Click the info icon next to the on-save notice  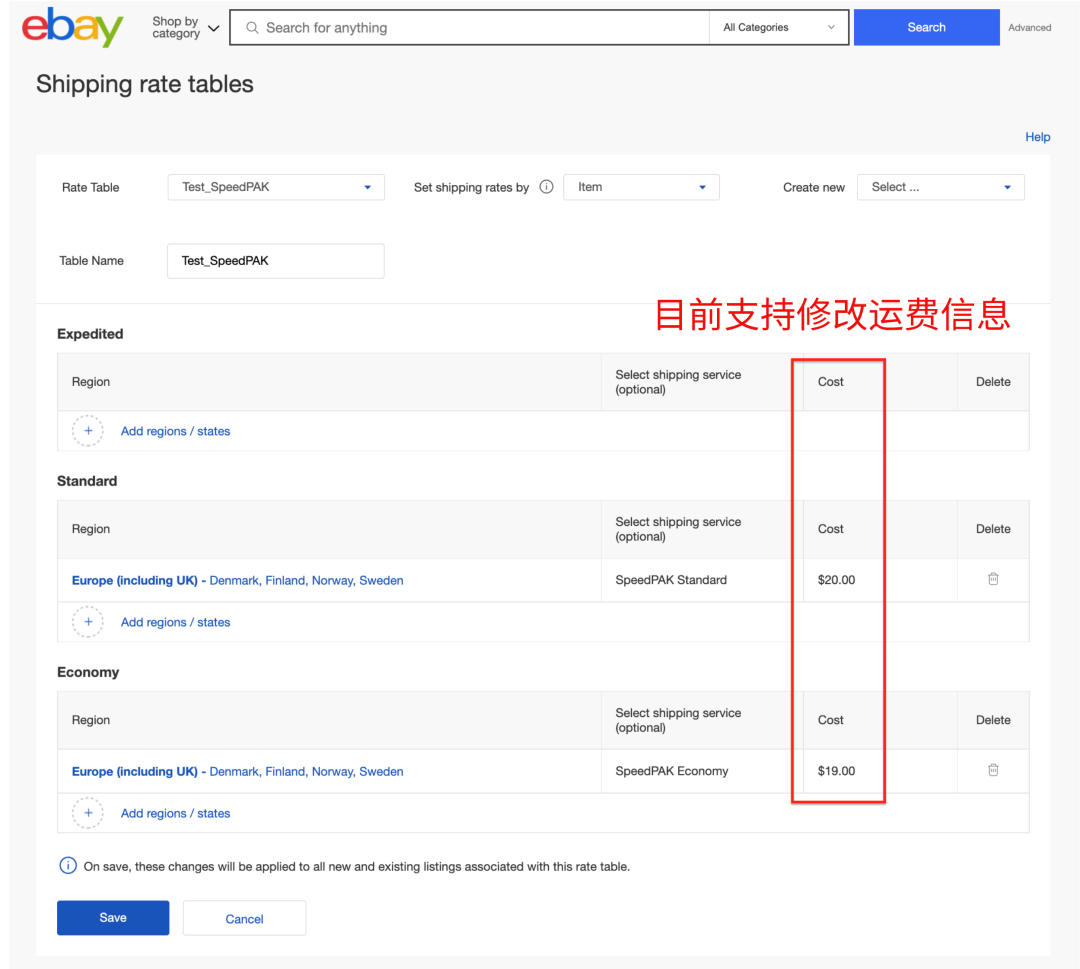(x=68, y=866)
